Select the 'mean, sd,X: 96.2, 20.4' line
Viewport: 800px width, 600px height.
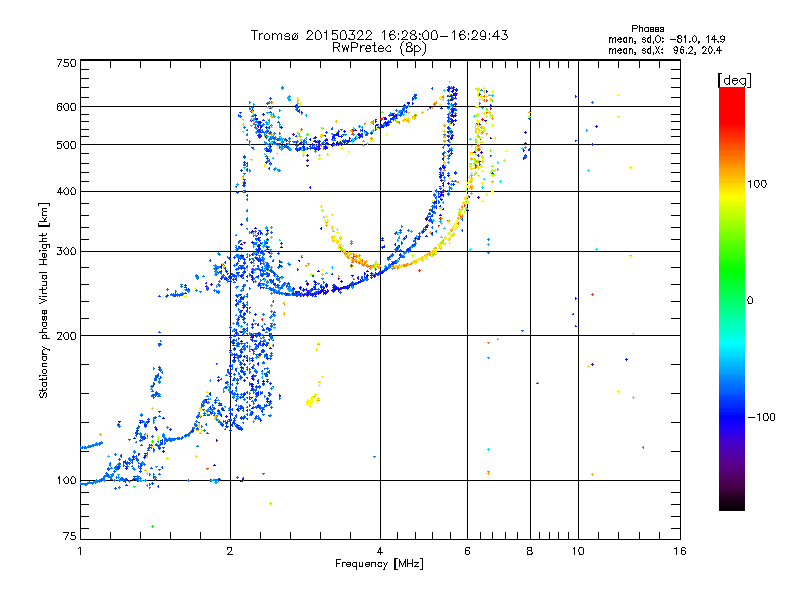665,50
